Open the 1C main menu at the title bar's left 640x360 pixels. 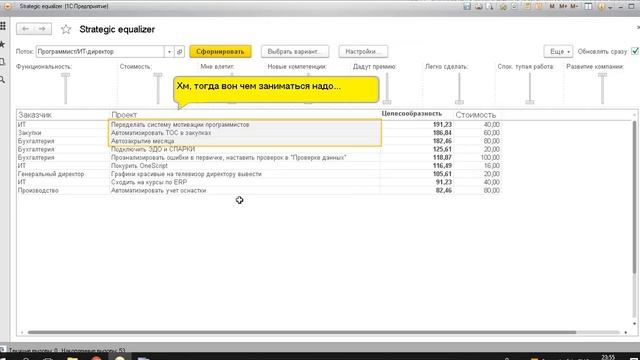7,6
